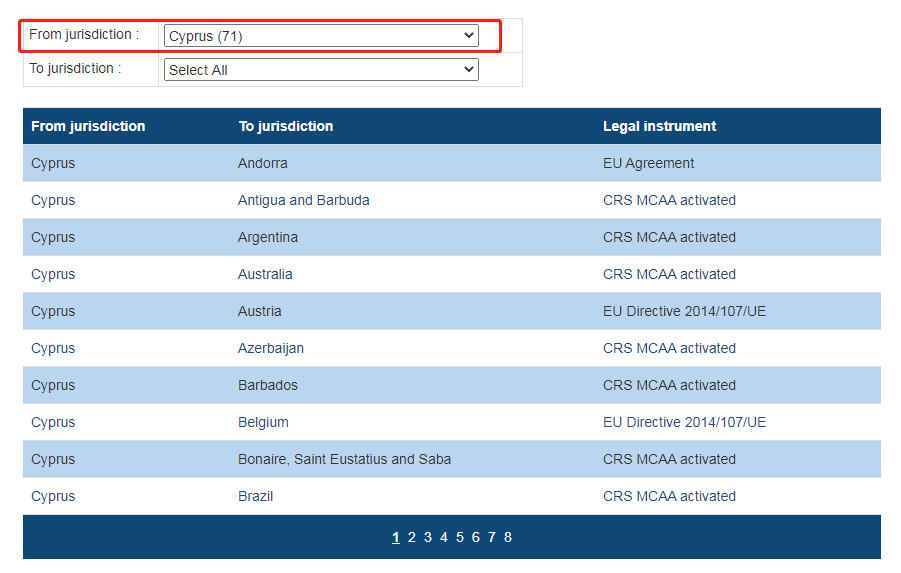
Task: Go to results page 7
Action: (491, 537)
